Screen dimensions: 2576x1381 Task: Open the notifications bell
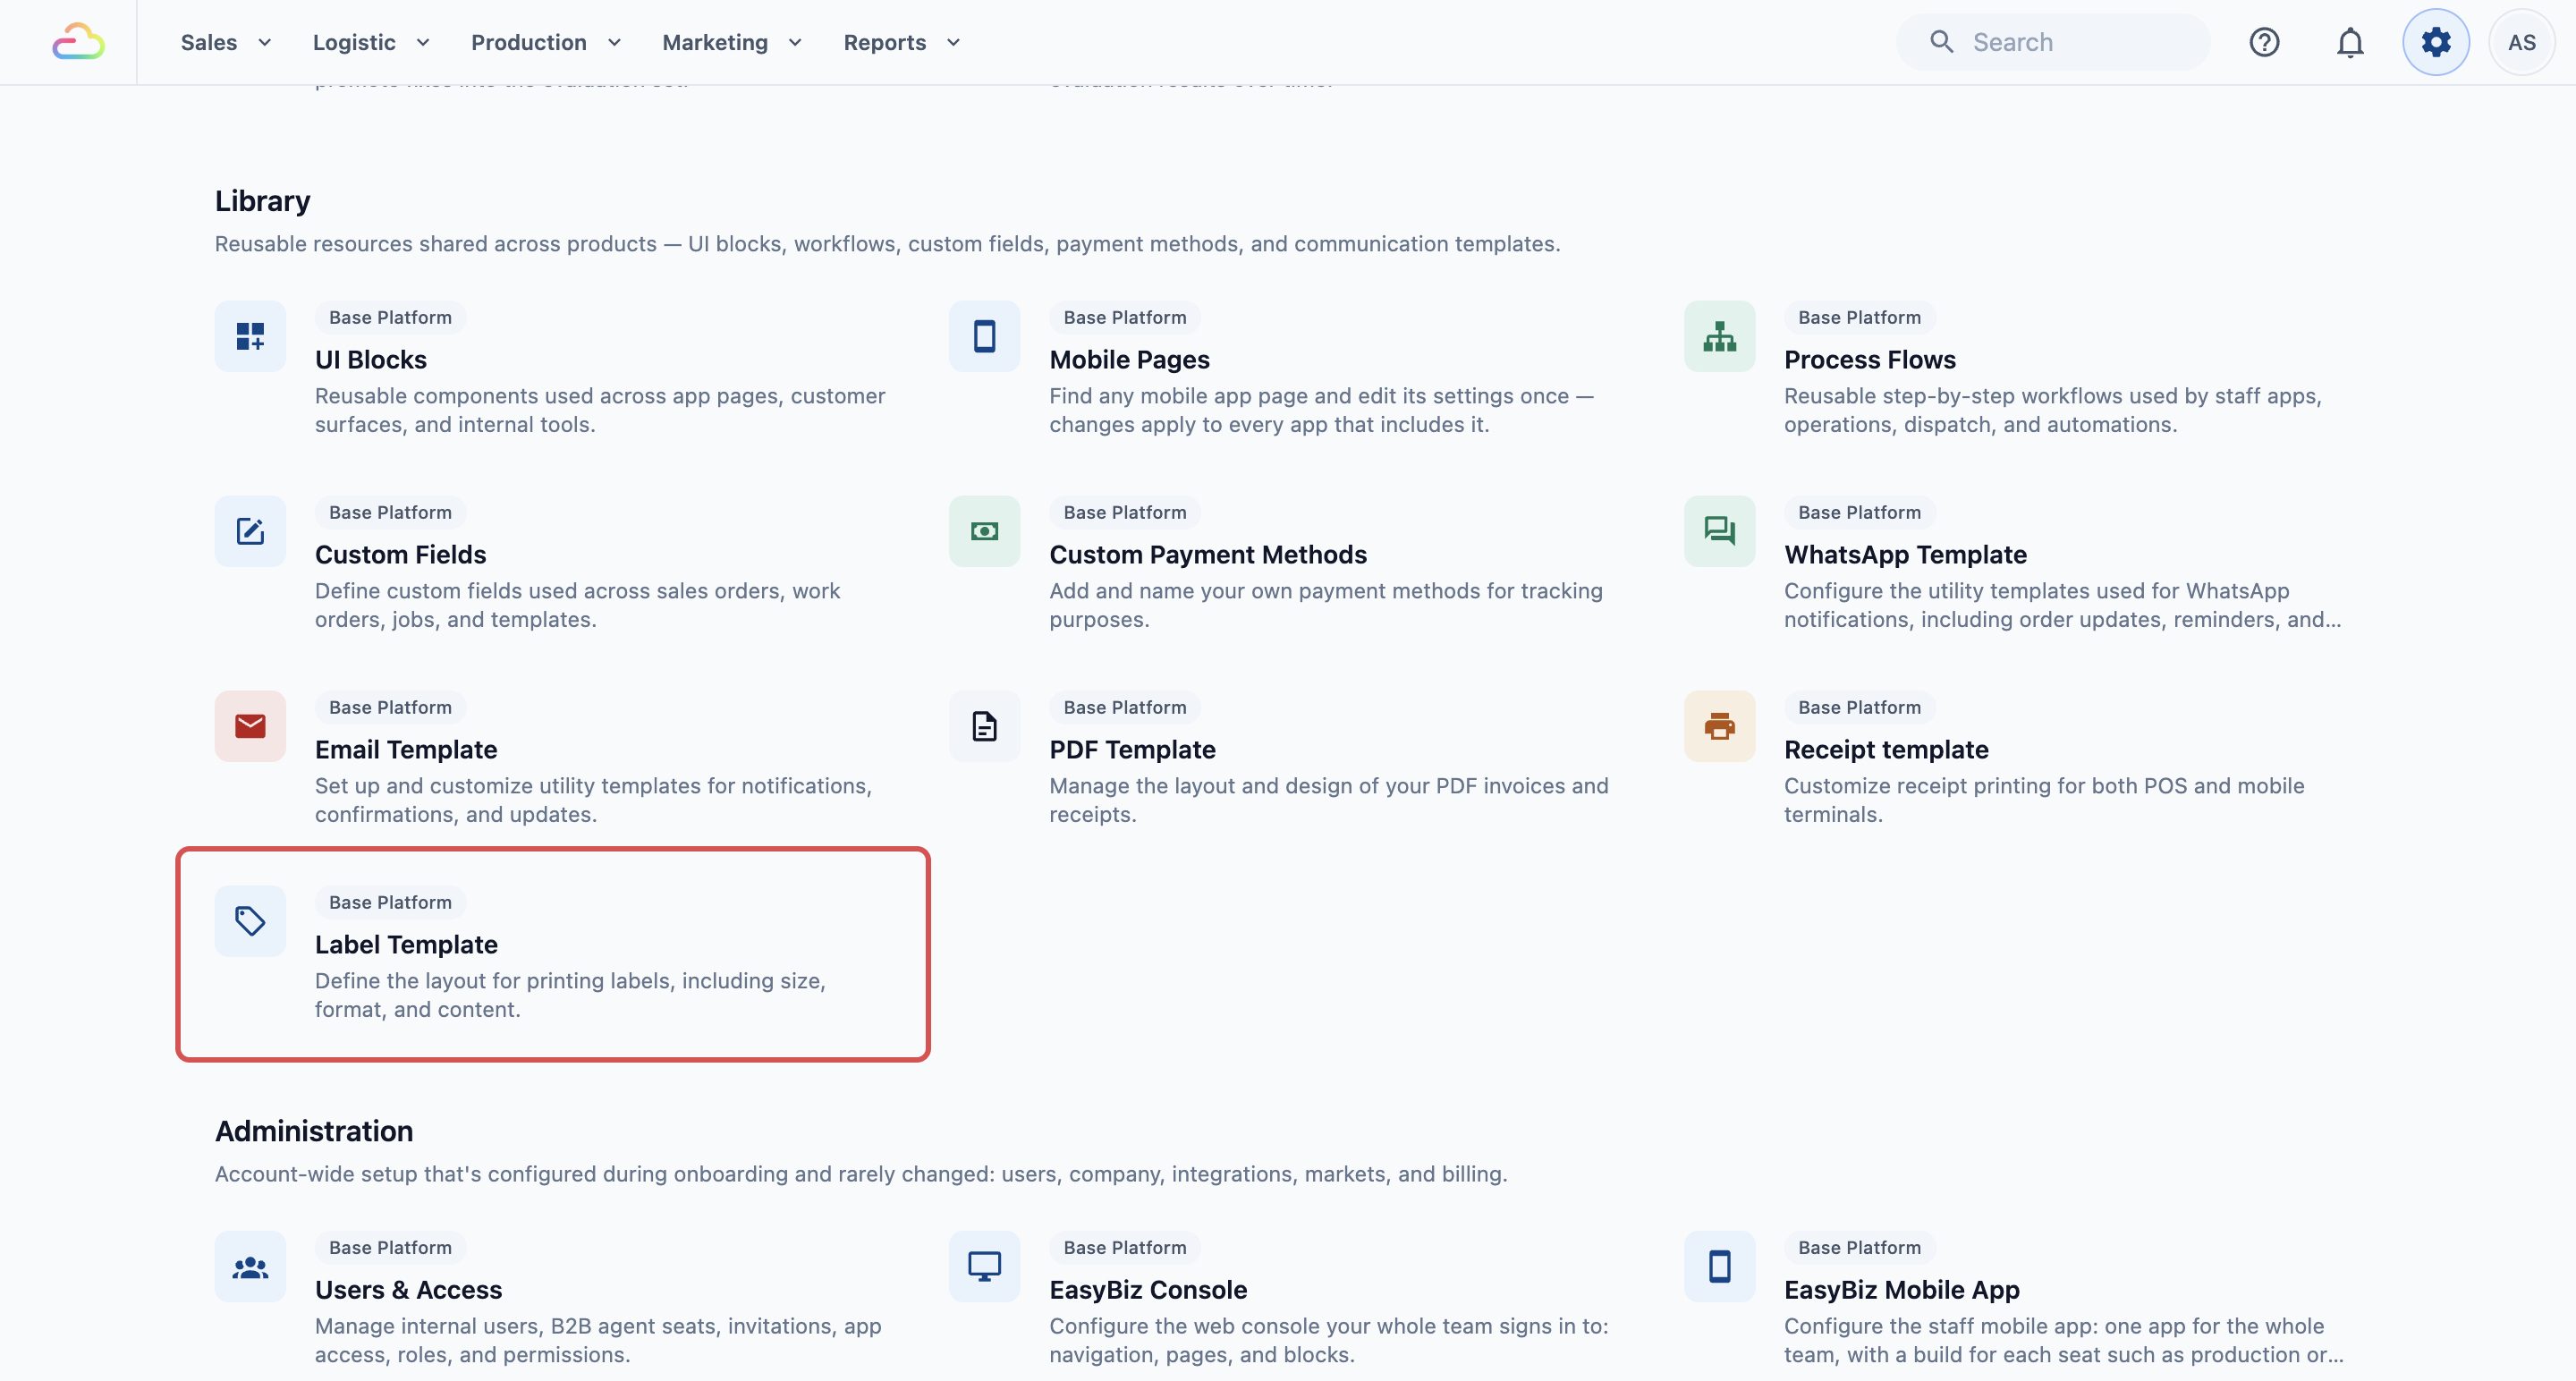(2350, 42)
